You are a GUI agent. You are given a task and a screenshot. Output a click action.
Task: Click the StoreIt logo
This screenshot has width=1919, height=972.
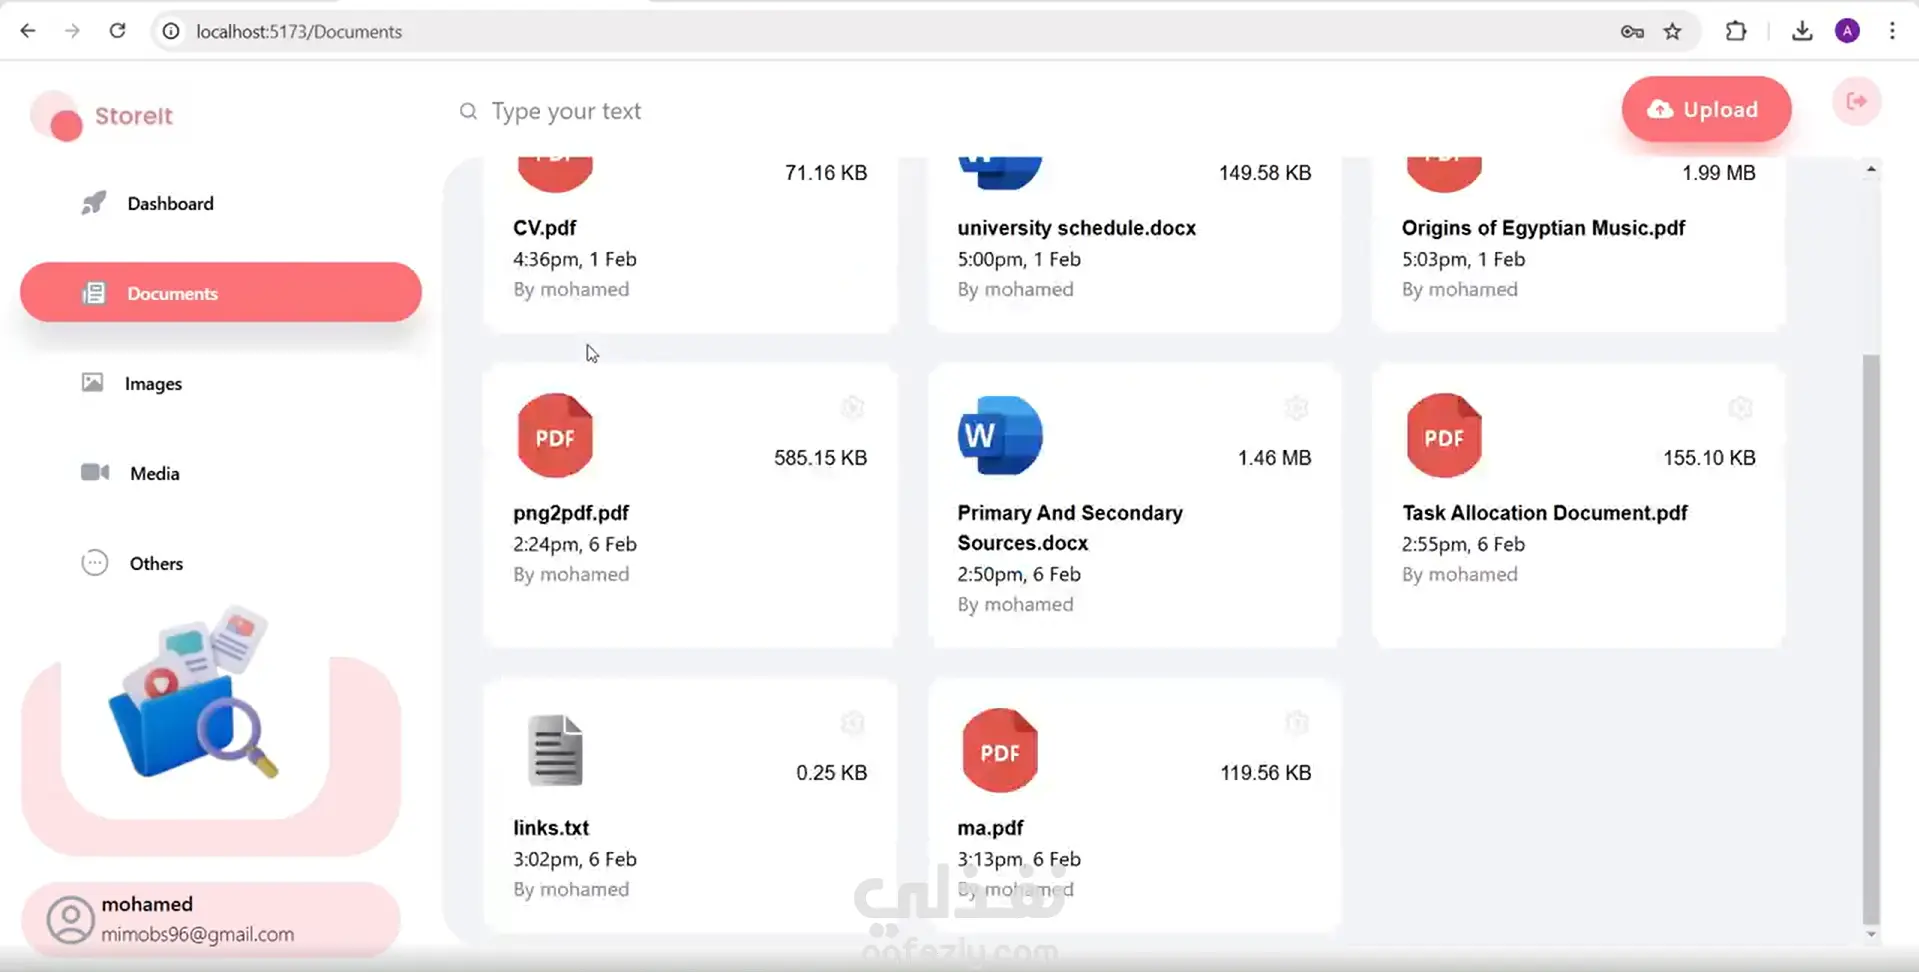point(102,117)
